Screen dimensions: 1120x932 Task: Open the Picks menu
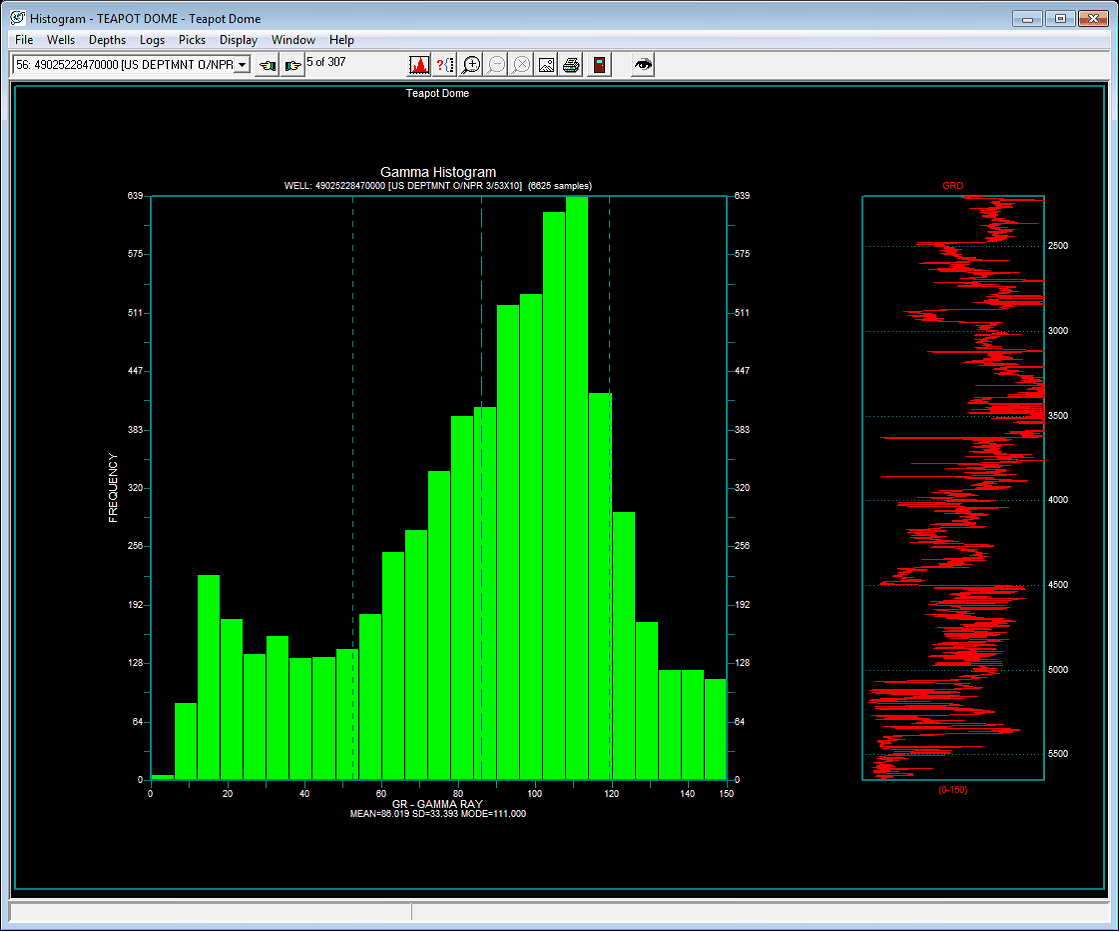coord(192,40)
